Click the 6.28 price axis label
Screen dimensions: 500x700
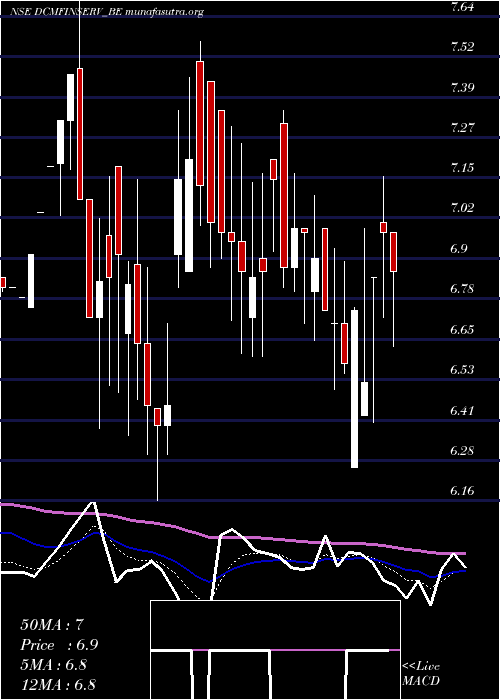pos(462,450)
